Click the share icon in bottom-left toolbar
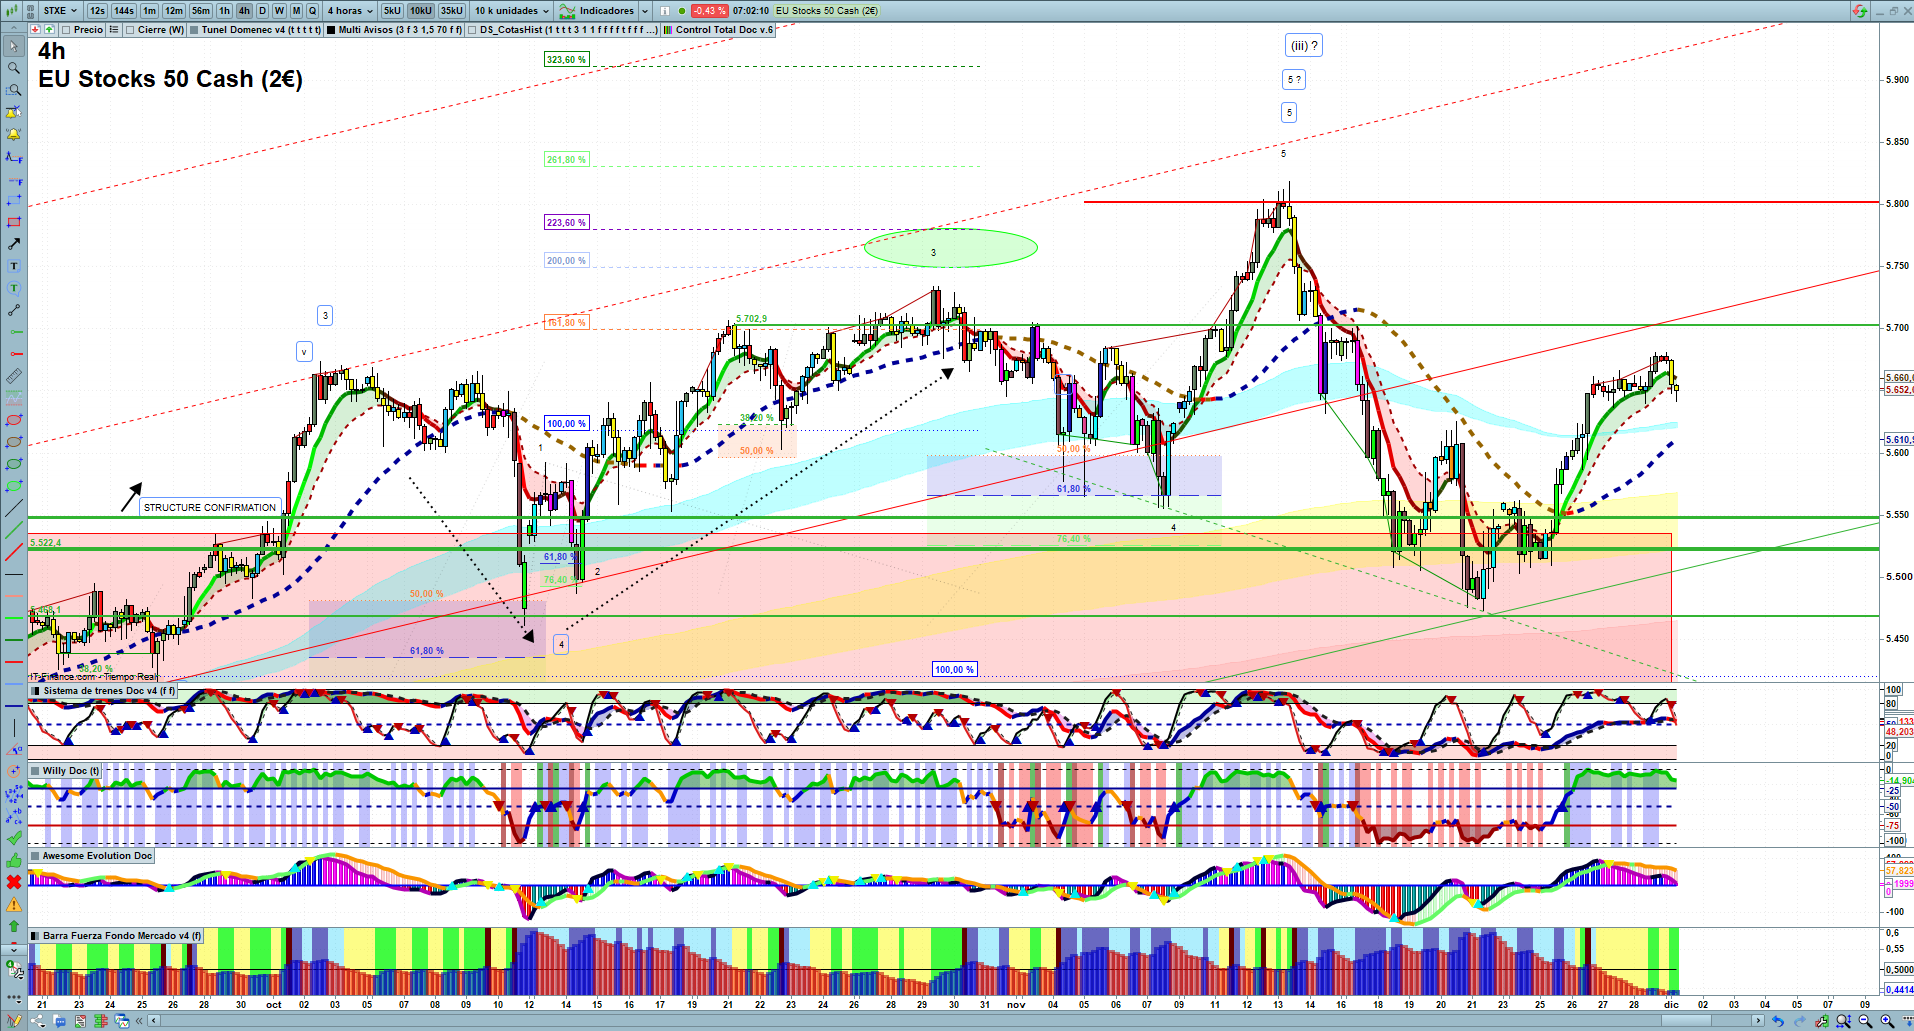1914x1031 pixels. 38,1021
